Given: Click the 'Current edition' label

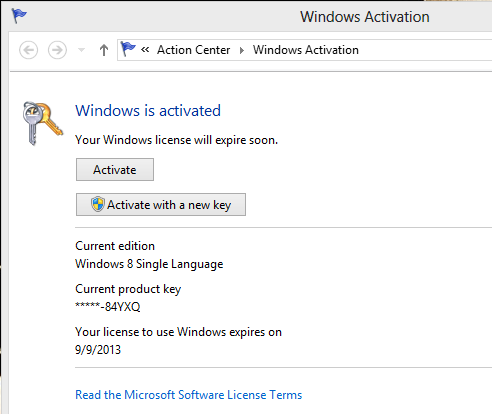Looking at the screenshot, I should (115, 246).
